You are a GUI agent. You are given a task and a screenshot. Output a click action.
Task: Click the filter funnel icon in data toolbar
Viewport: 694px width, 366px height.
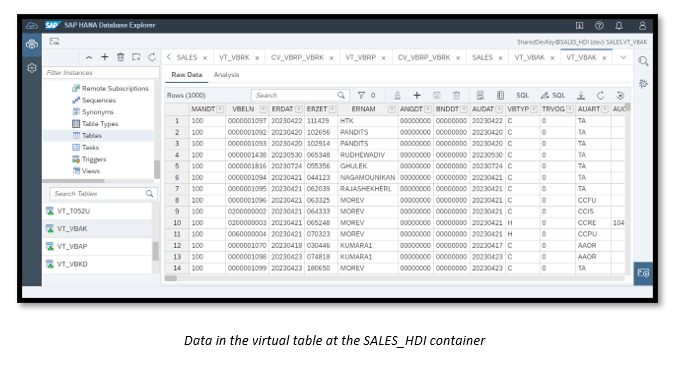(361, 95)
